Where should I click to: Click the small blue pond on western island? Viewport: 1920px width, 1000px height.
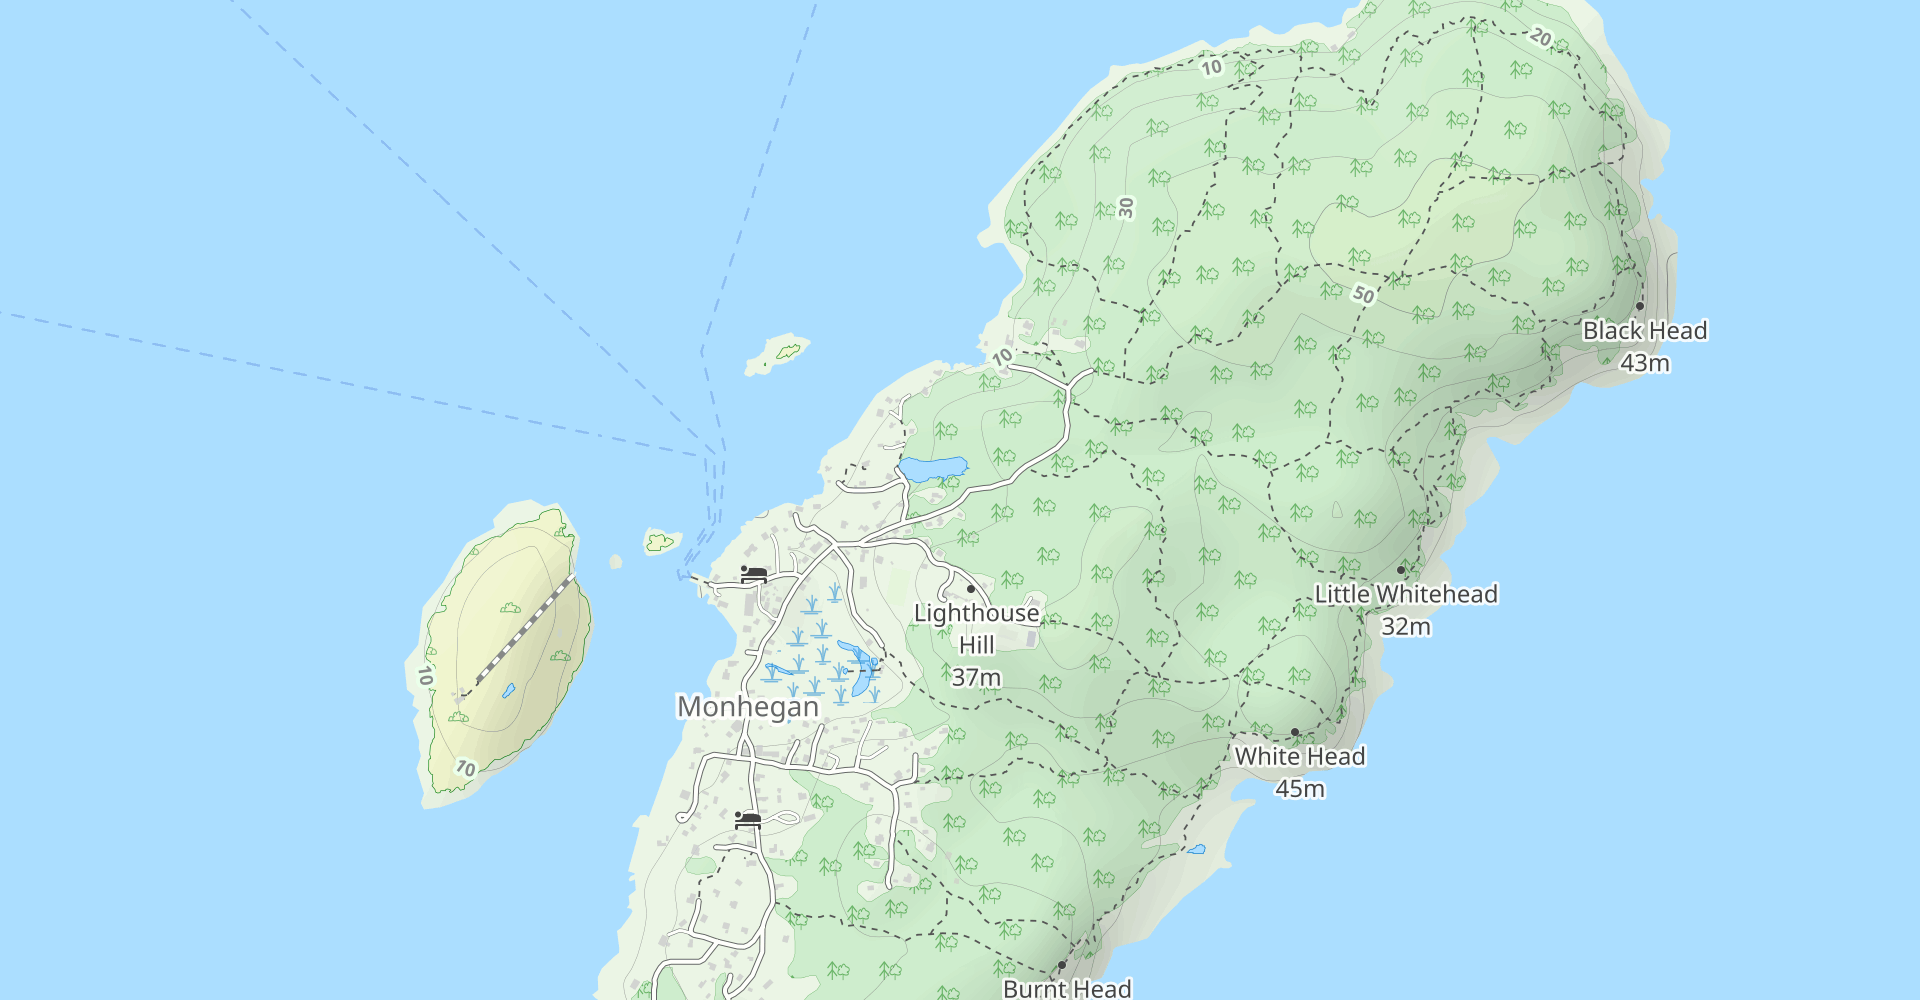pos(508,690)
